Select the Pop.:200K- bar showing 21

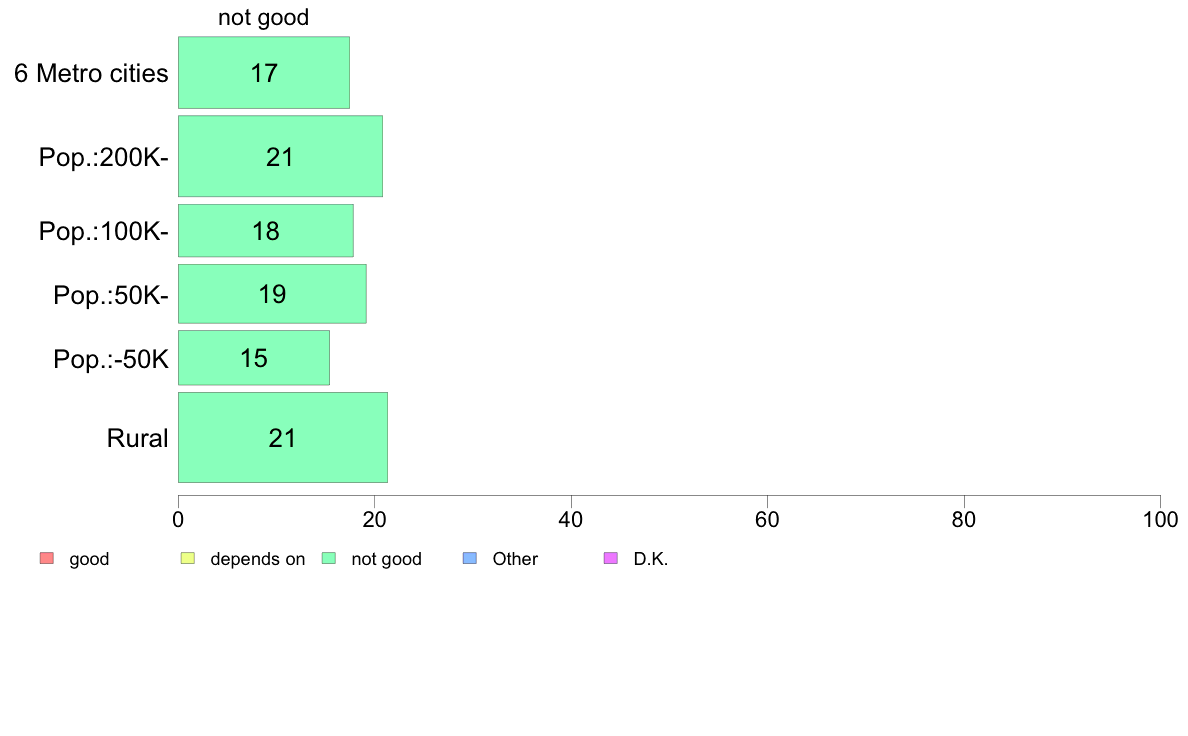click(280, 156)
